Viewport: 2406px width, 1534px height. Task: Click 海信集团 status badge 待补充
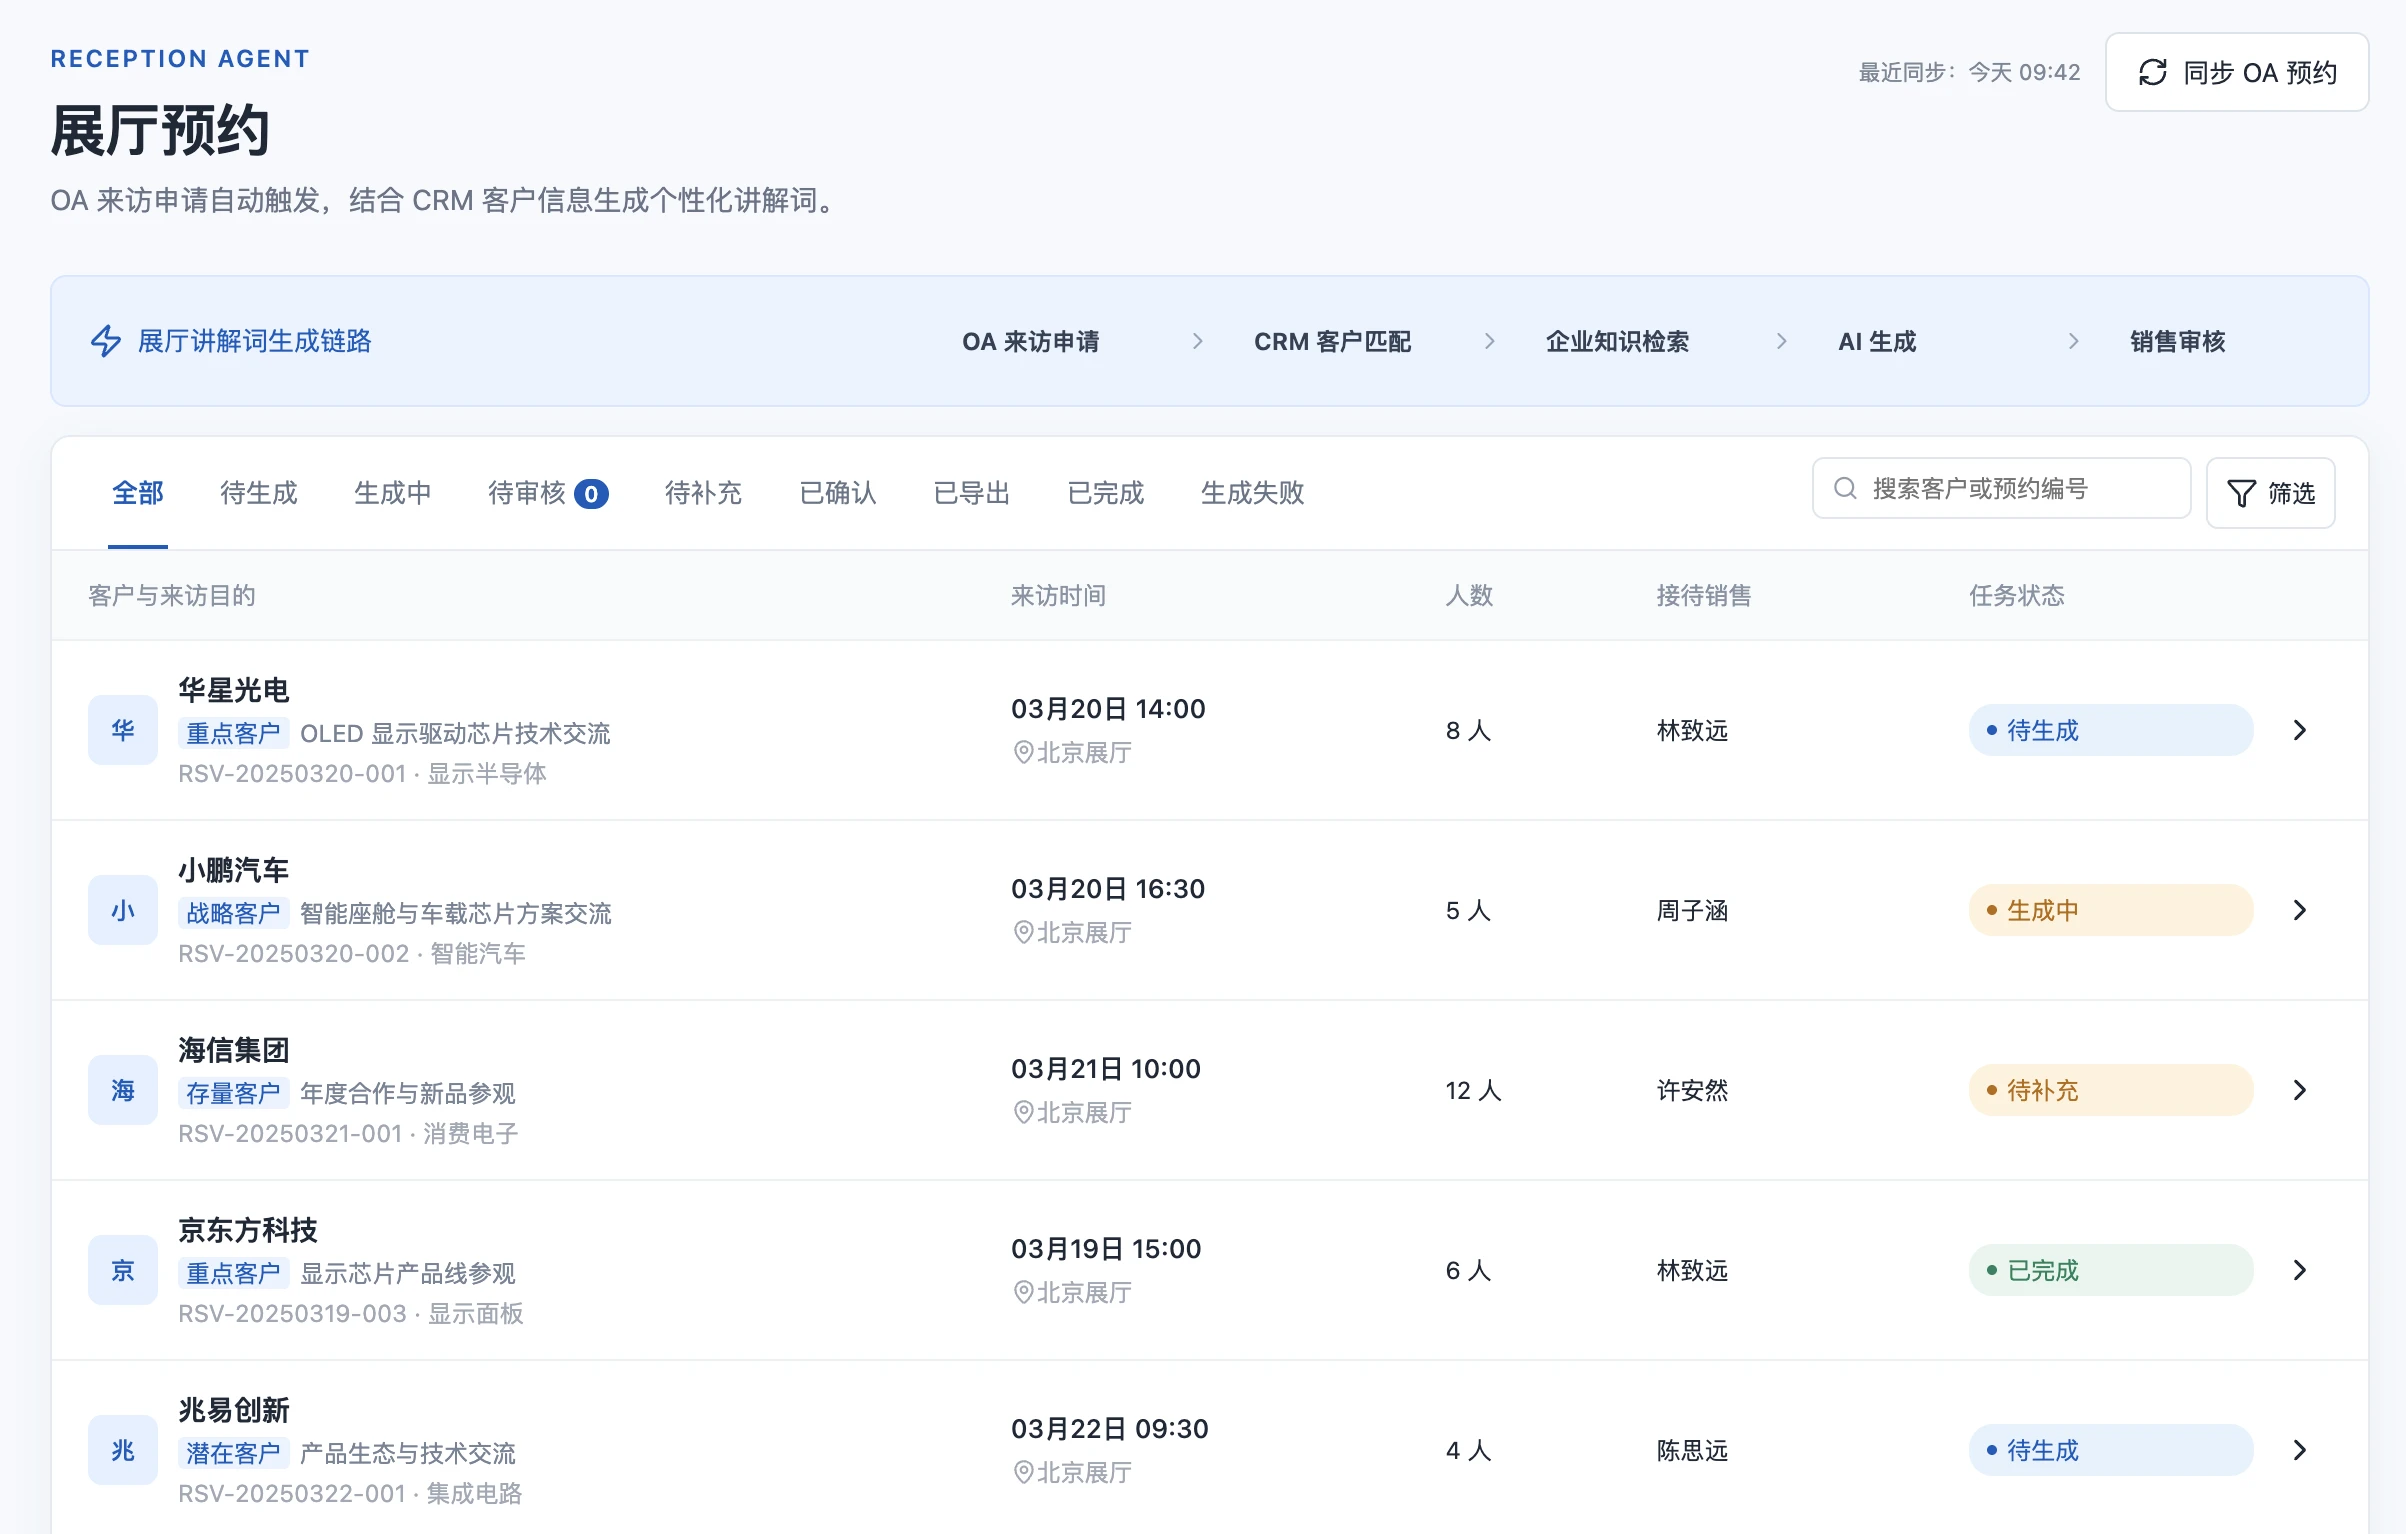2111,1090
